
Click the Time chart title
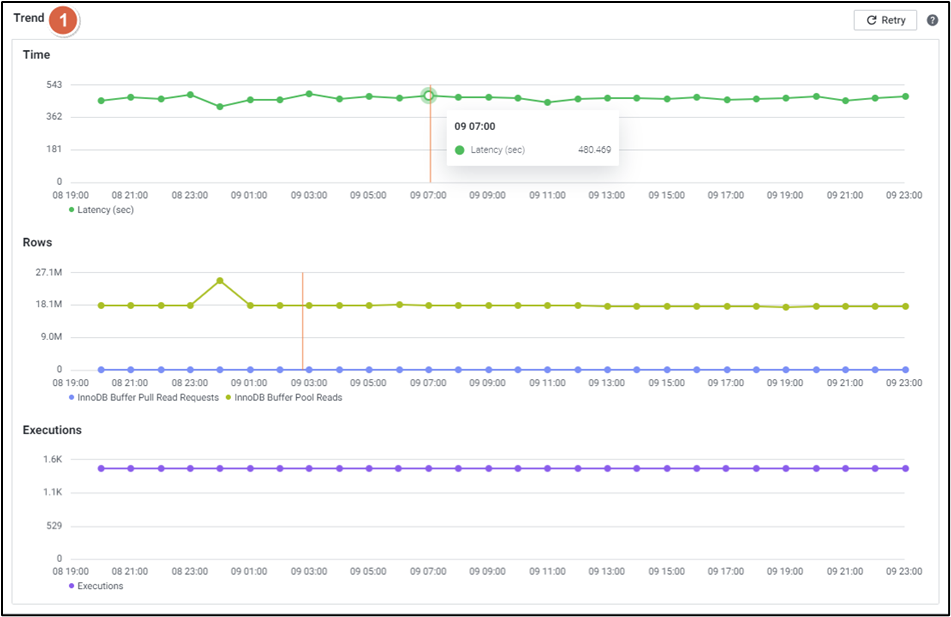click(x=36, y=54)
